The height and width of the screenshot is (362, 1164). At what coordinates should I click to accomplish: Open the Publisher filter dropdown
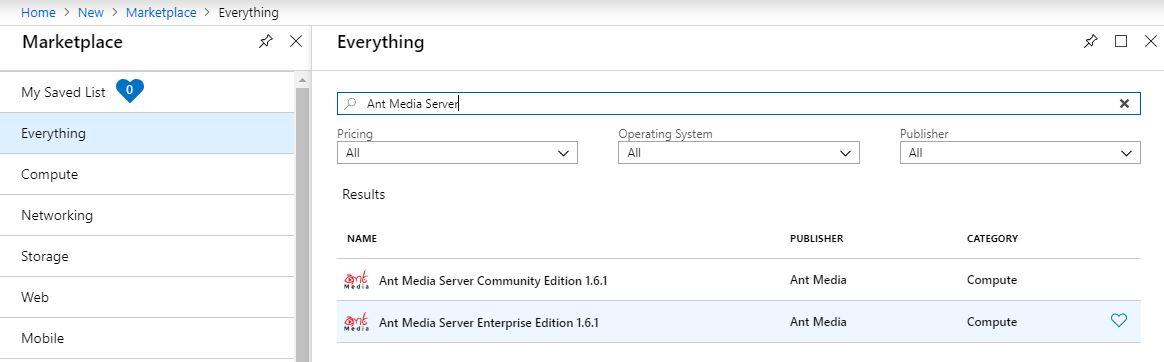1020,153
